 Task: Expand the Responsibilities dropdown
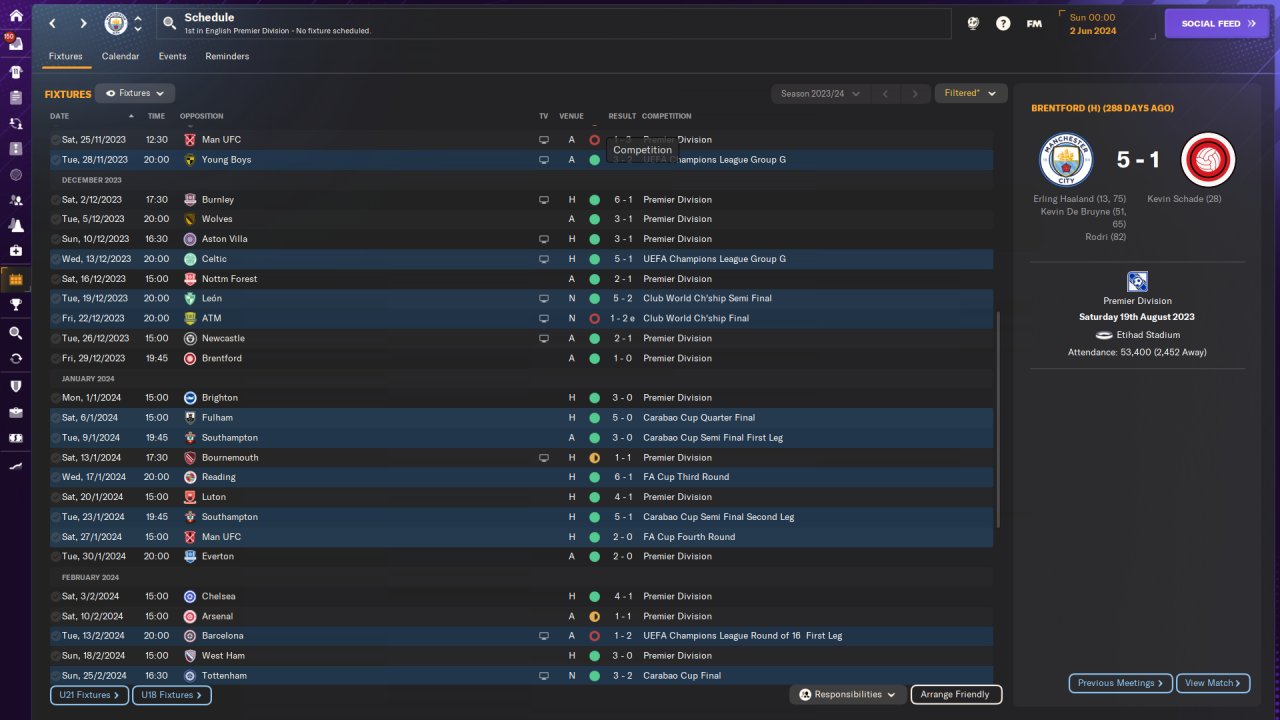point(848,694)
